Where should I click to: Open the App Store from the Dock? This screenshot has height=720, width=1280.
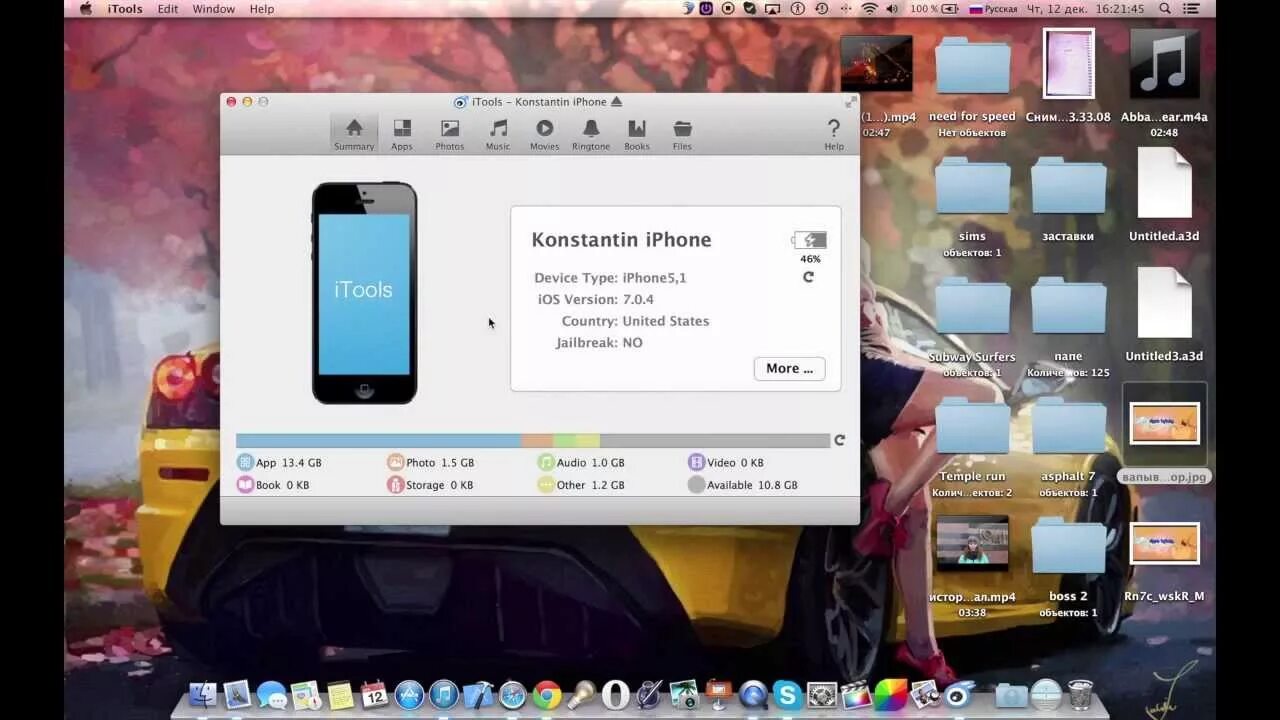pos(409,694)
